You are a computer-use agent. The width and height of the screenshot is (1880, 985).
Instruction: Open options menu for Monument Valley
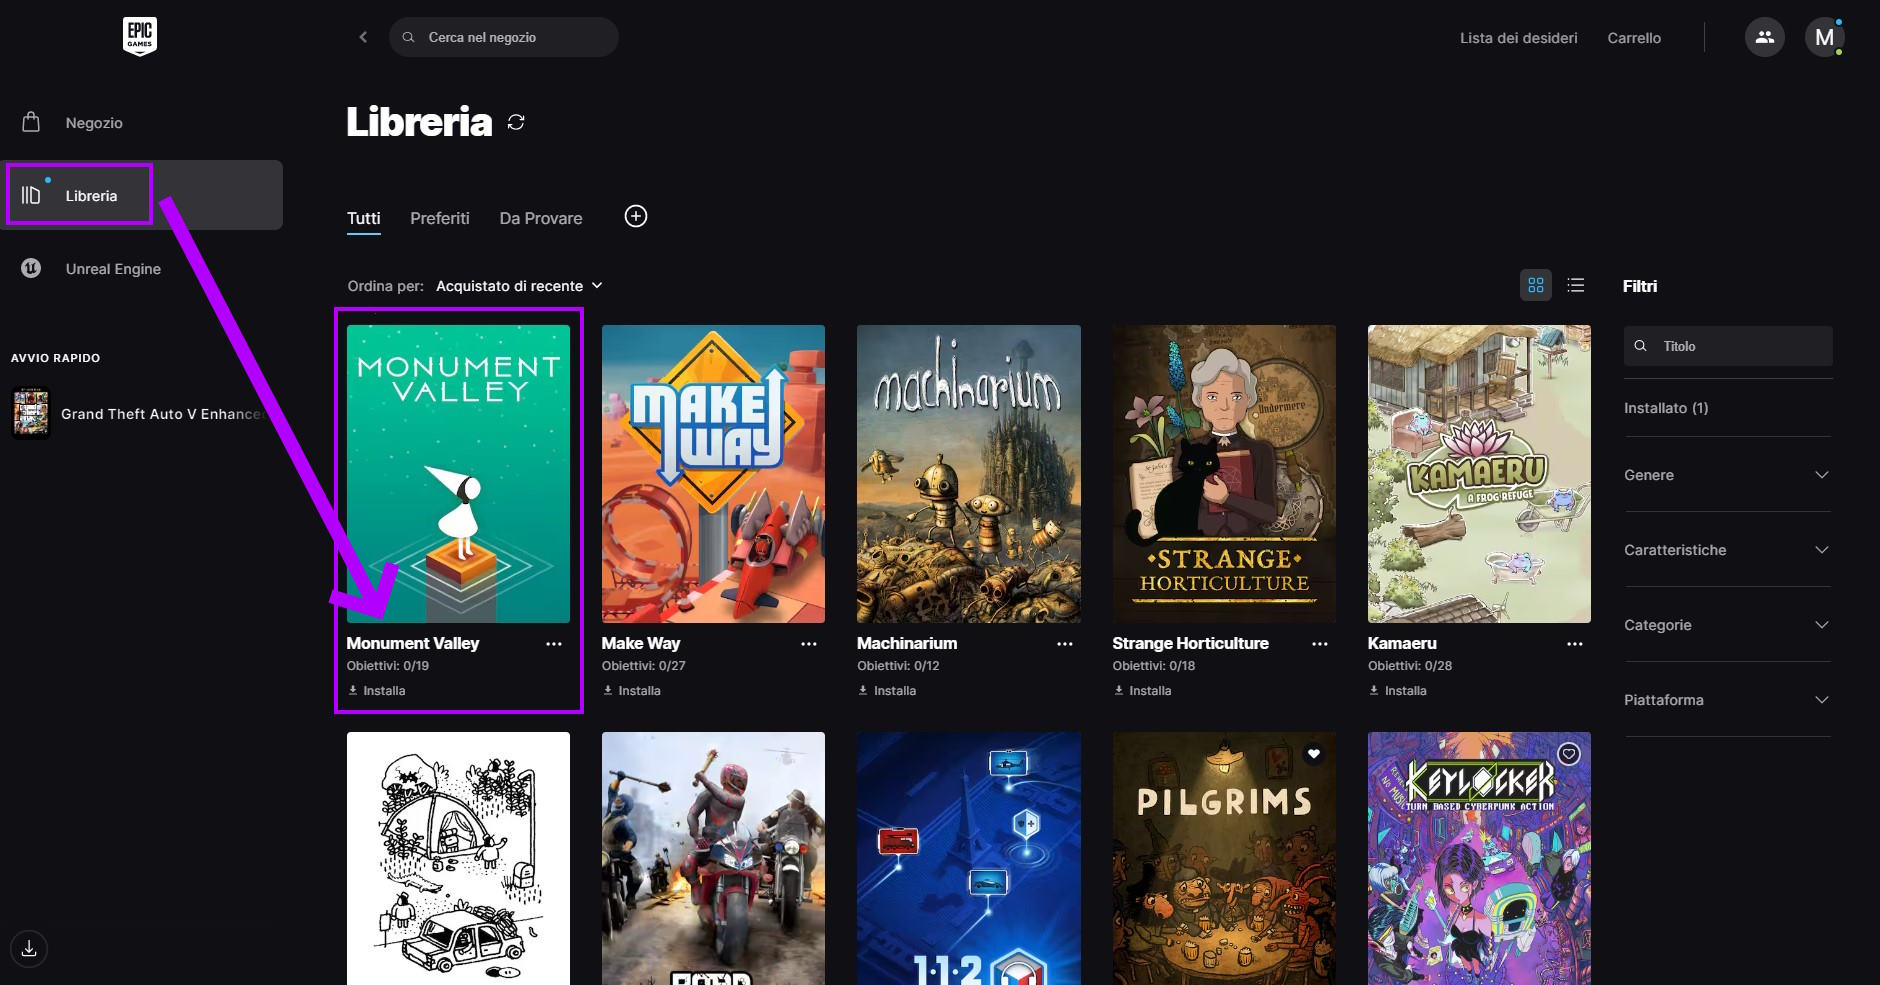pos(554,644)
